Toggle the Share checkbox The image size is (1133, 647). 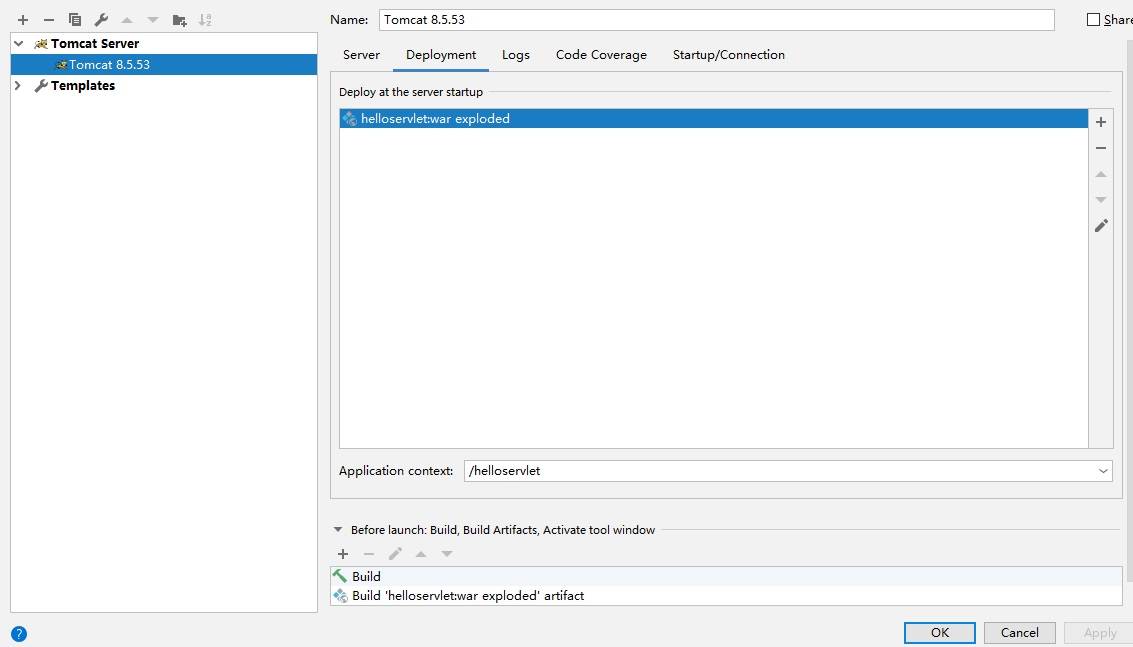1093,20
